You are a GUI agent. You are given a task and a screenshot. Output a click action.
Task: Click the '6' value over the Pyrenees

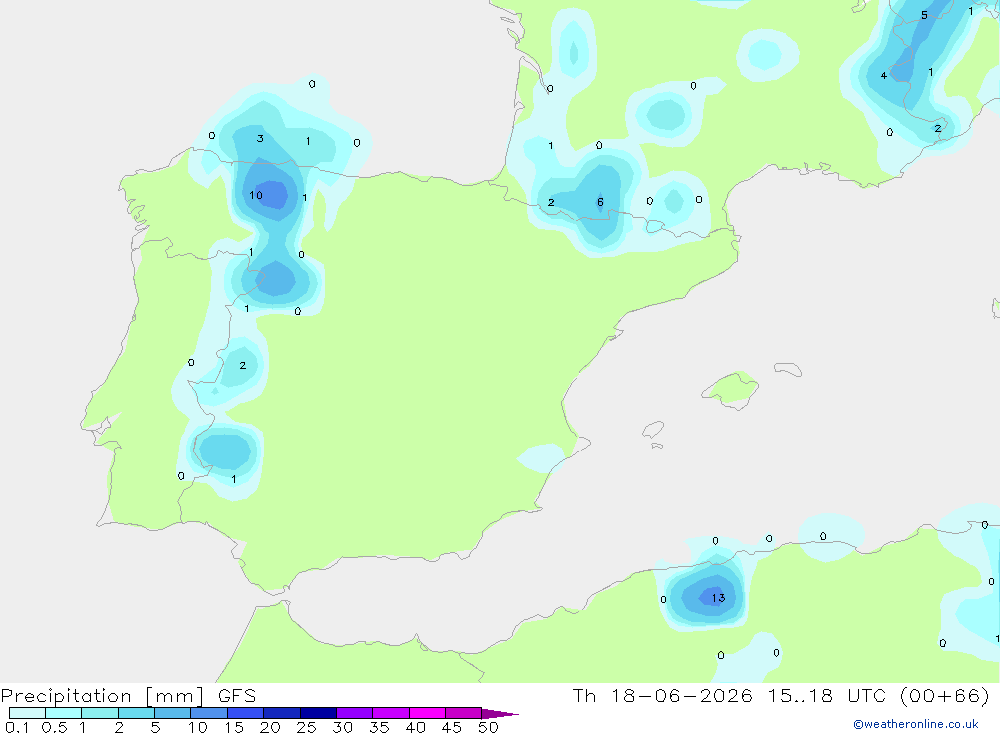click(x=600, y=202)
